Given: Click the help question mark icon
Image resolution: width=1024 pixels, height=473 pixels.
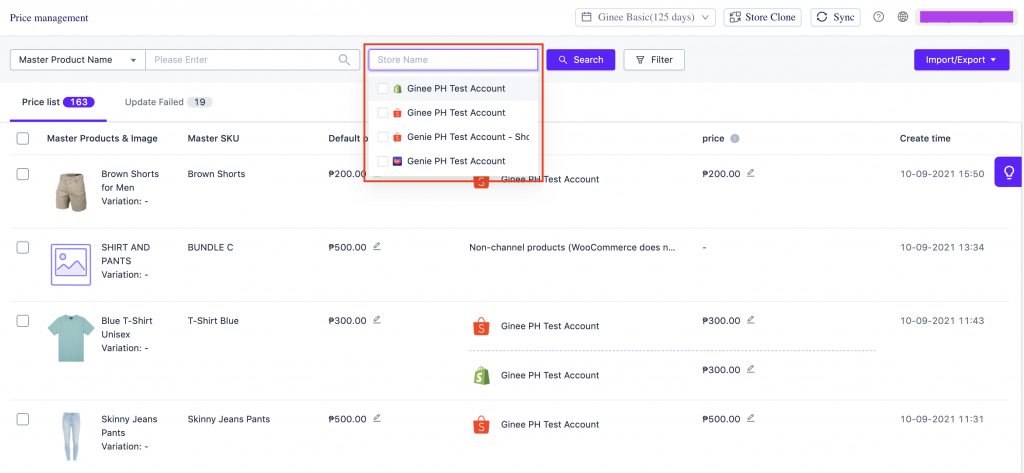Looking at the screenshot, I should pyautogui.click(x=878, y=18).
